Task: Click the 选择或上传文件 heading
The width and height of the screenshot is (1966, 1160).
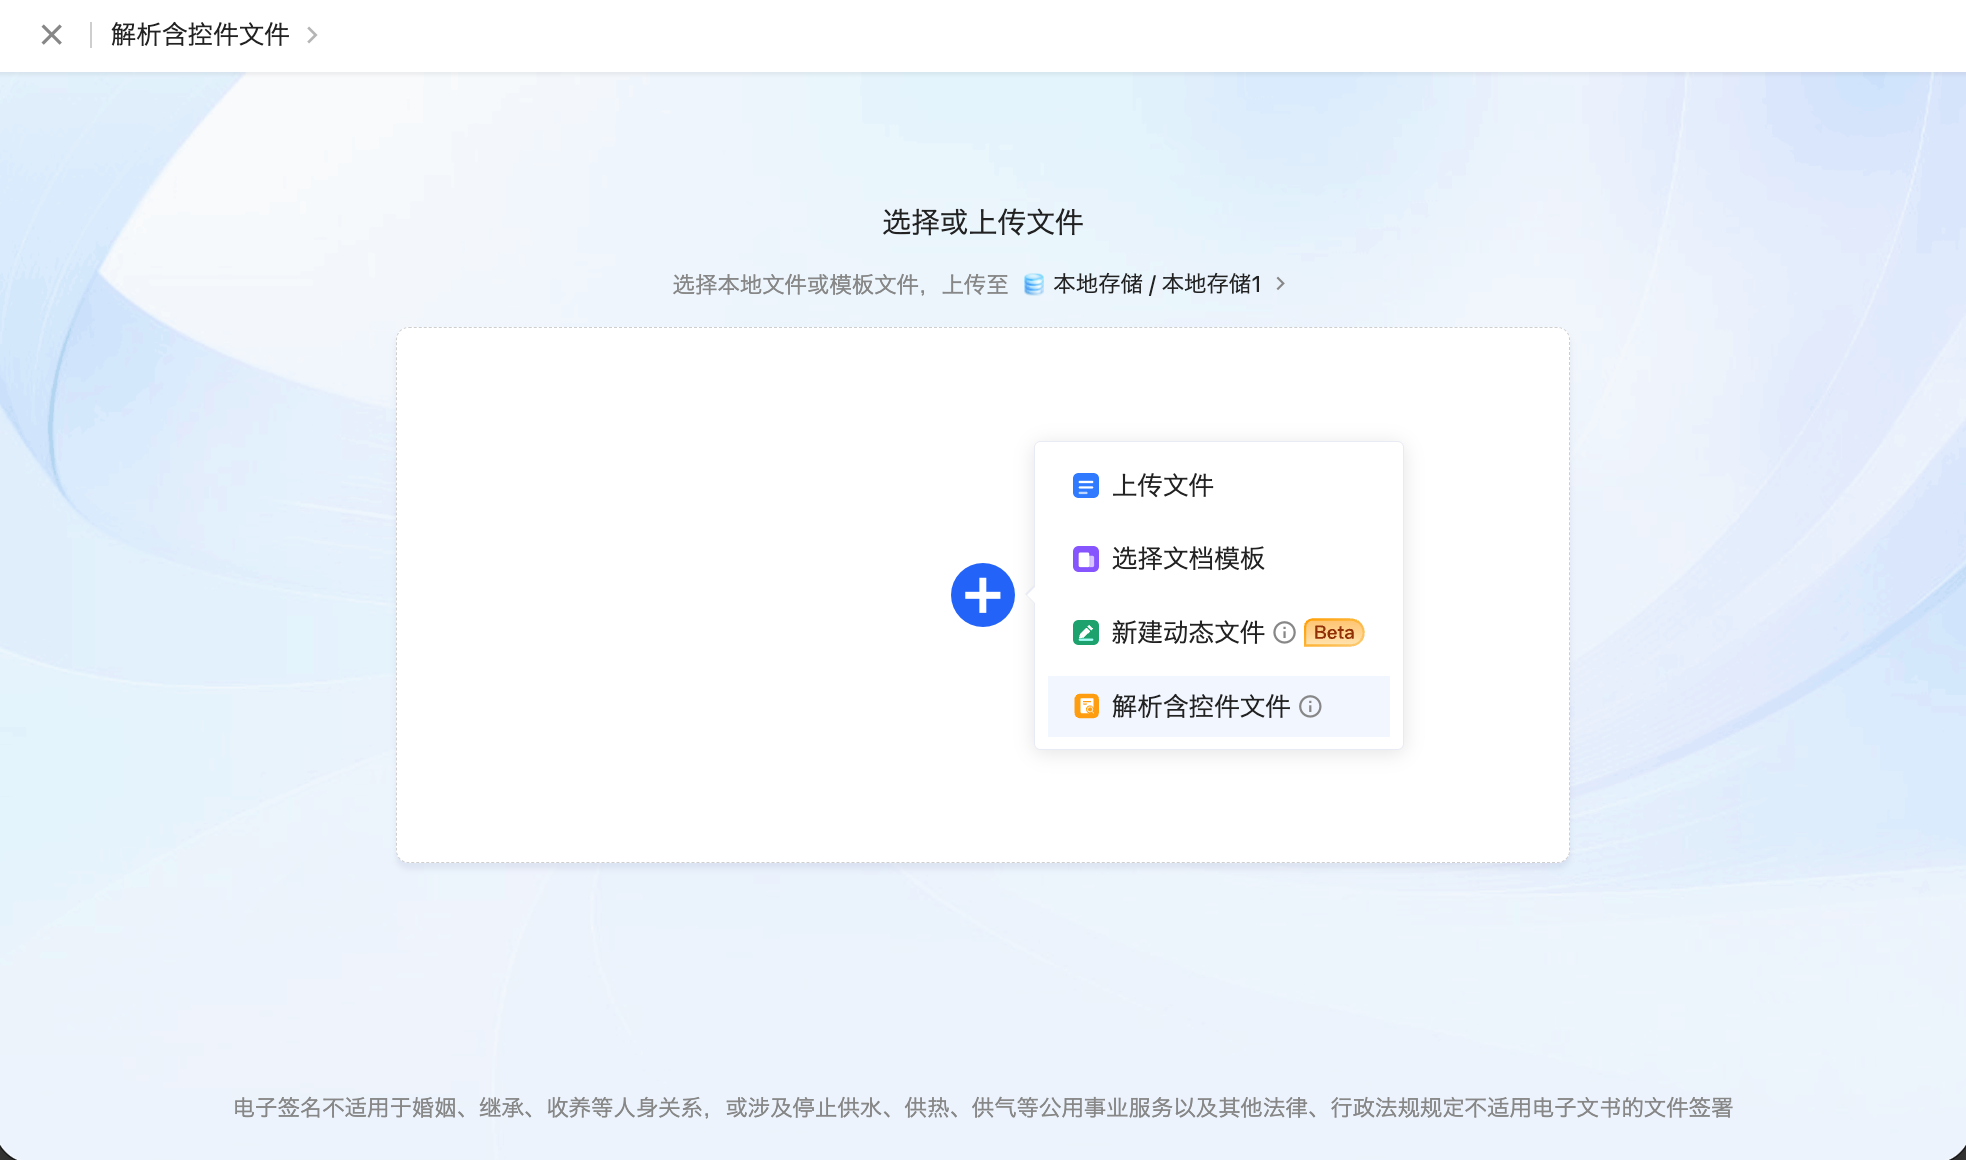Action: click(982, 222)
